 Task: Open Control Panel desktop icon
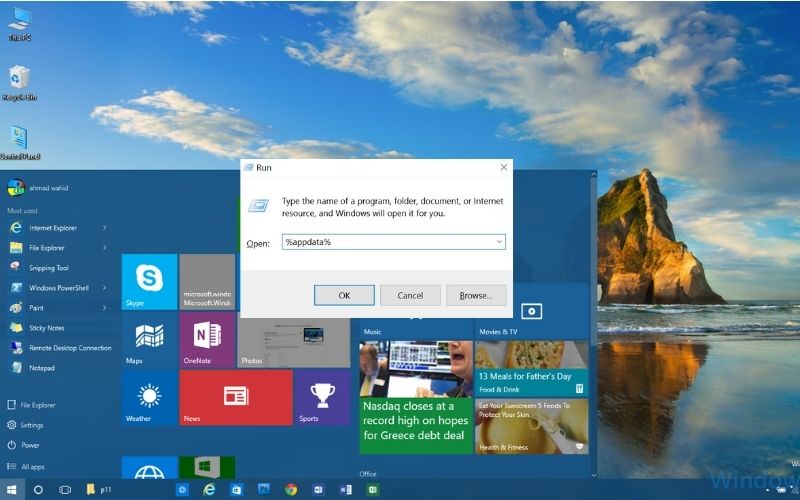pyautogui.click(x=19, y=143)
